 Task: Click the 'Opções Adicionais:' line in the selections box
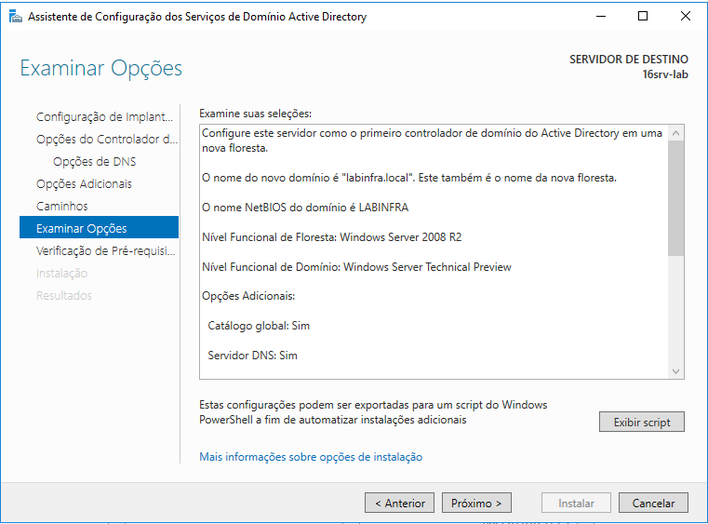[248, 296]
